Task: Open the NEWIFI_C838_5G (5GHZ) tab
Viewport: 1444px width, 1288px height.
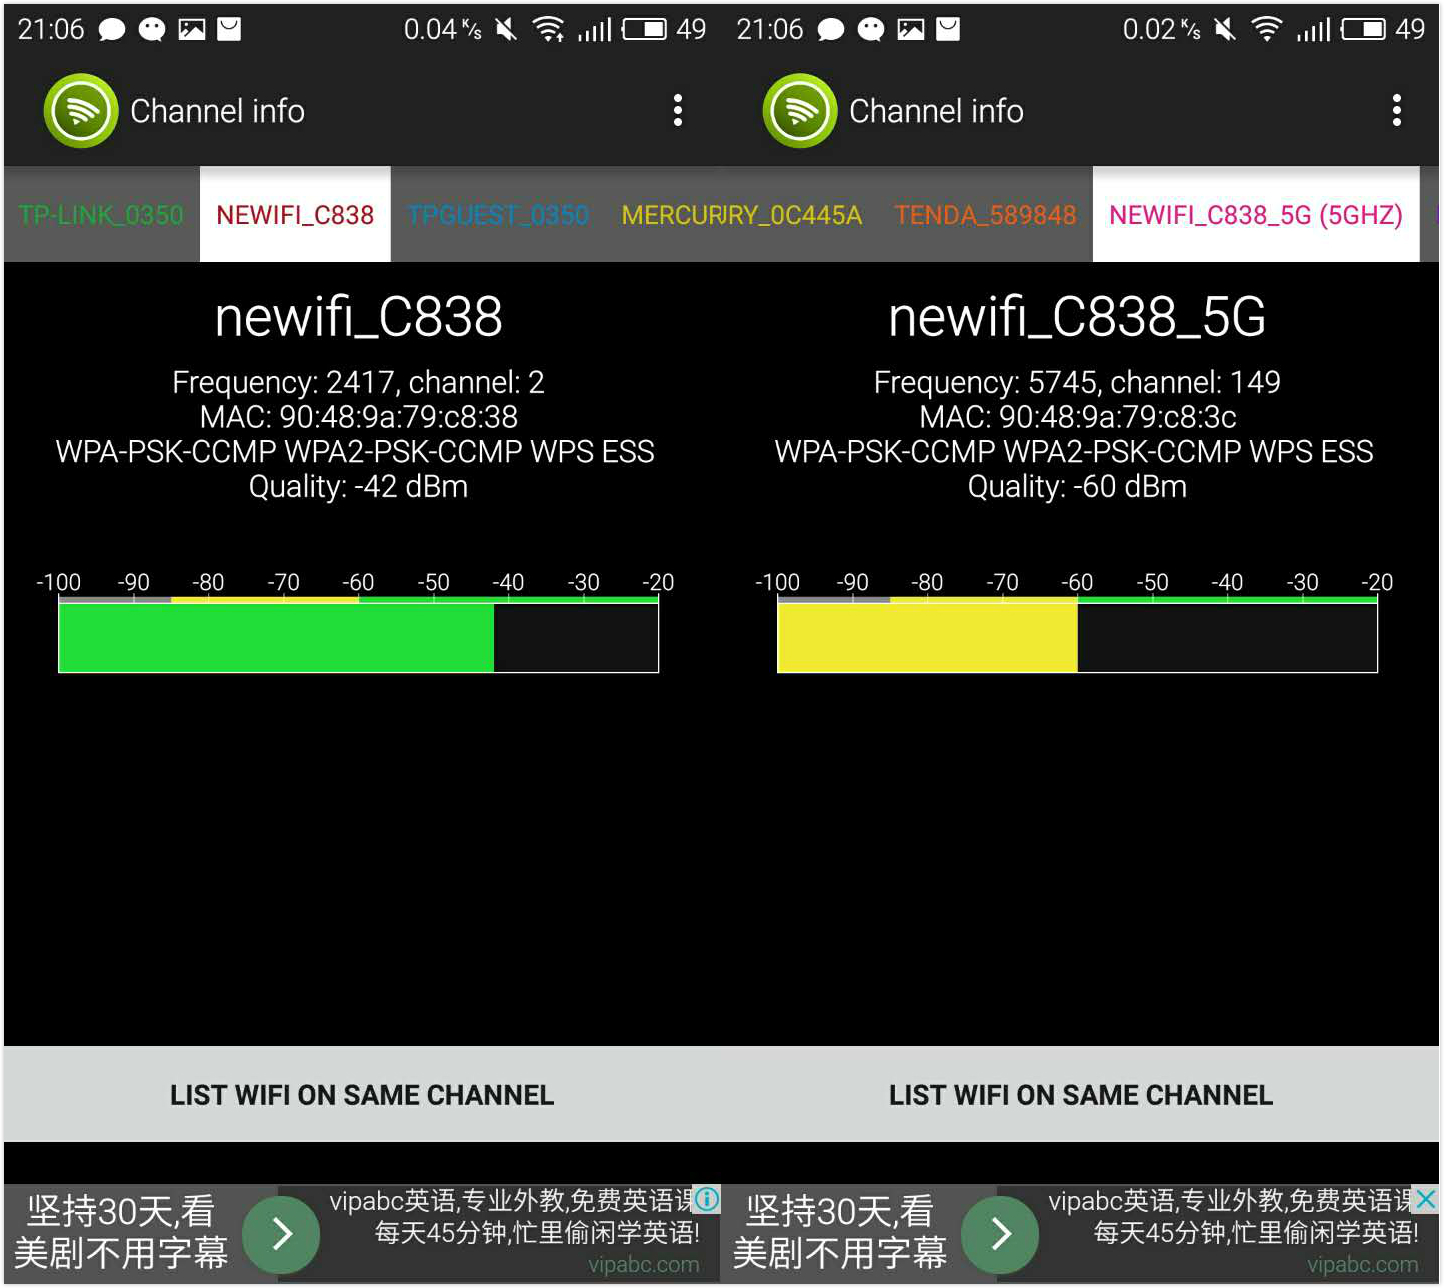Action: tap(1256, 214)
